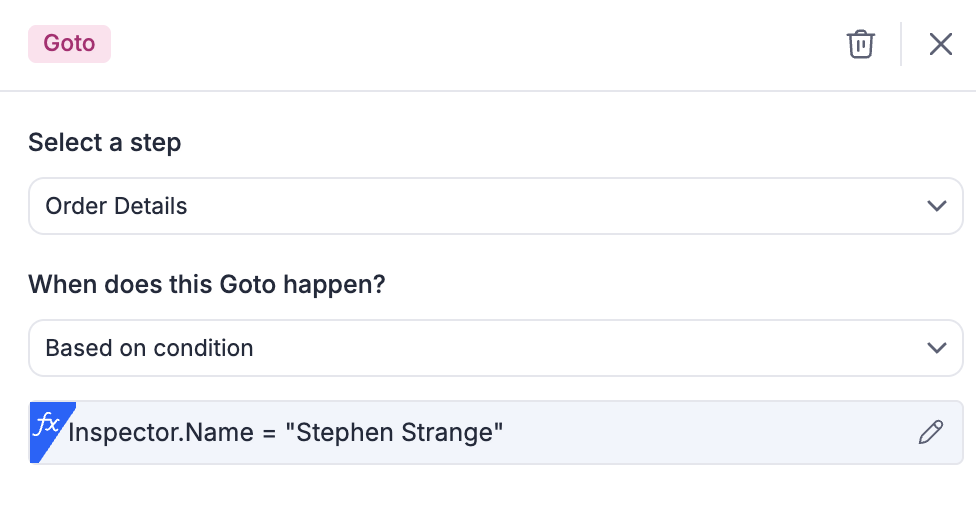Click the "Select a step" label
This screenshot has height=512, width=976.
tap(104, 143)
